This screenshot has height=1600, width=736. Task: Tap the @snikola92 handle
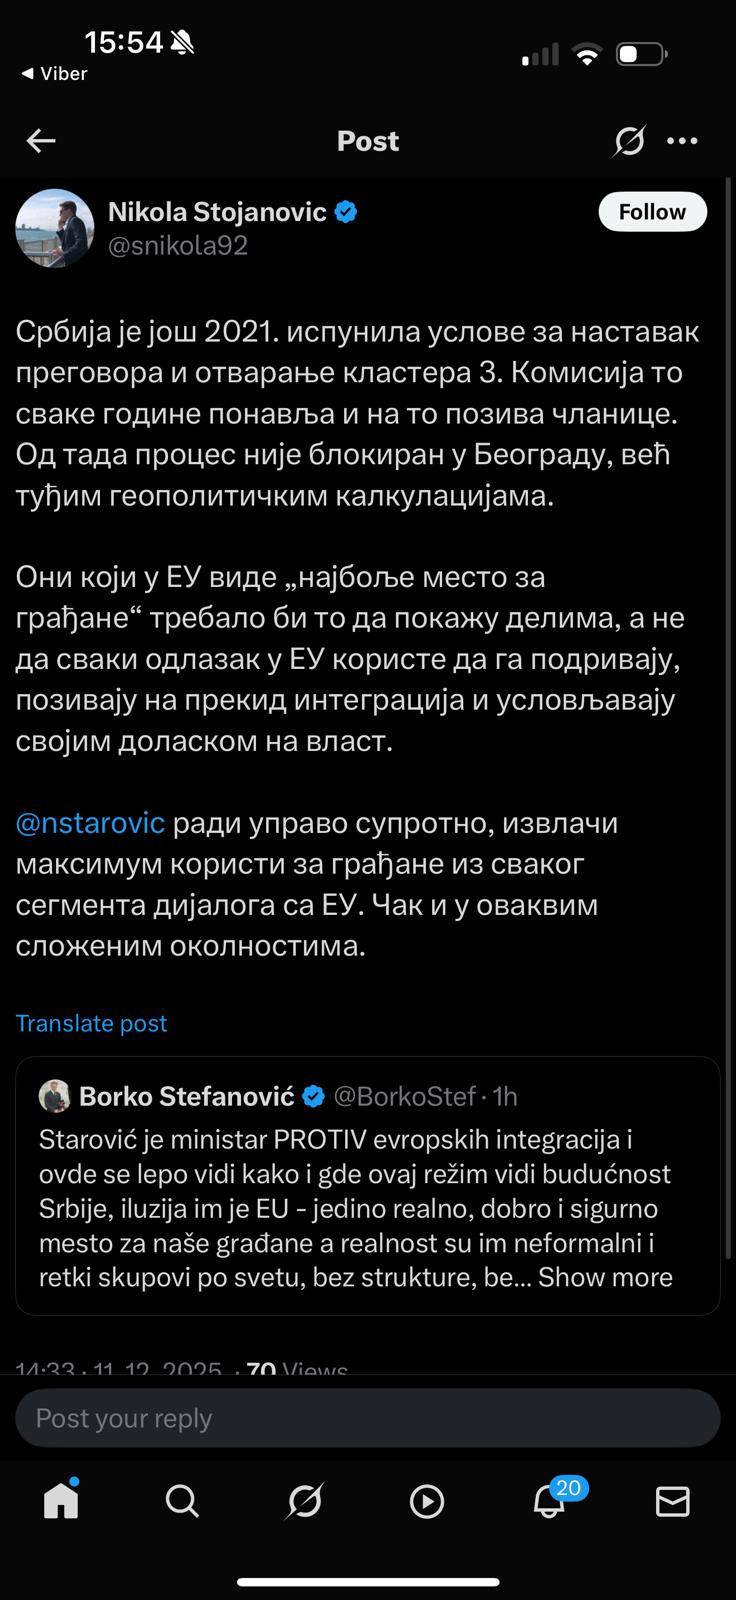178,245
